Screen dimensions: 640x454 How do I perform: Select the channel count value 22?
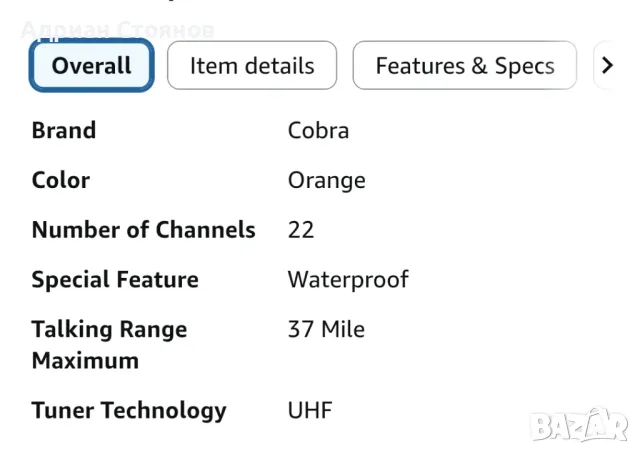(301, 230)
